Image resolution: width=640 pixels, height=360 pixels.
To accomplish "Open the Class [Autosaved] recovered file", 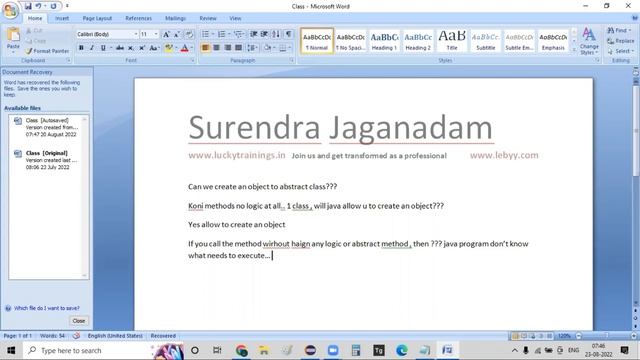I will [x=47, y=127].
